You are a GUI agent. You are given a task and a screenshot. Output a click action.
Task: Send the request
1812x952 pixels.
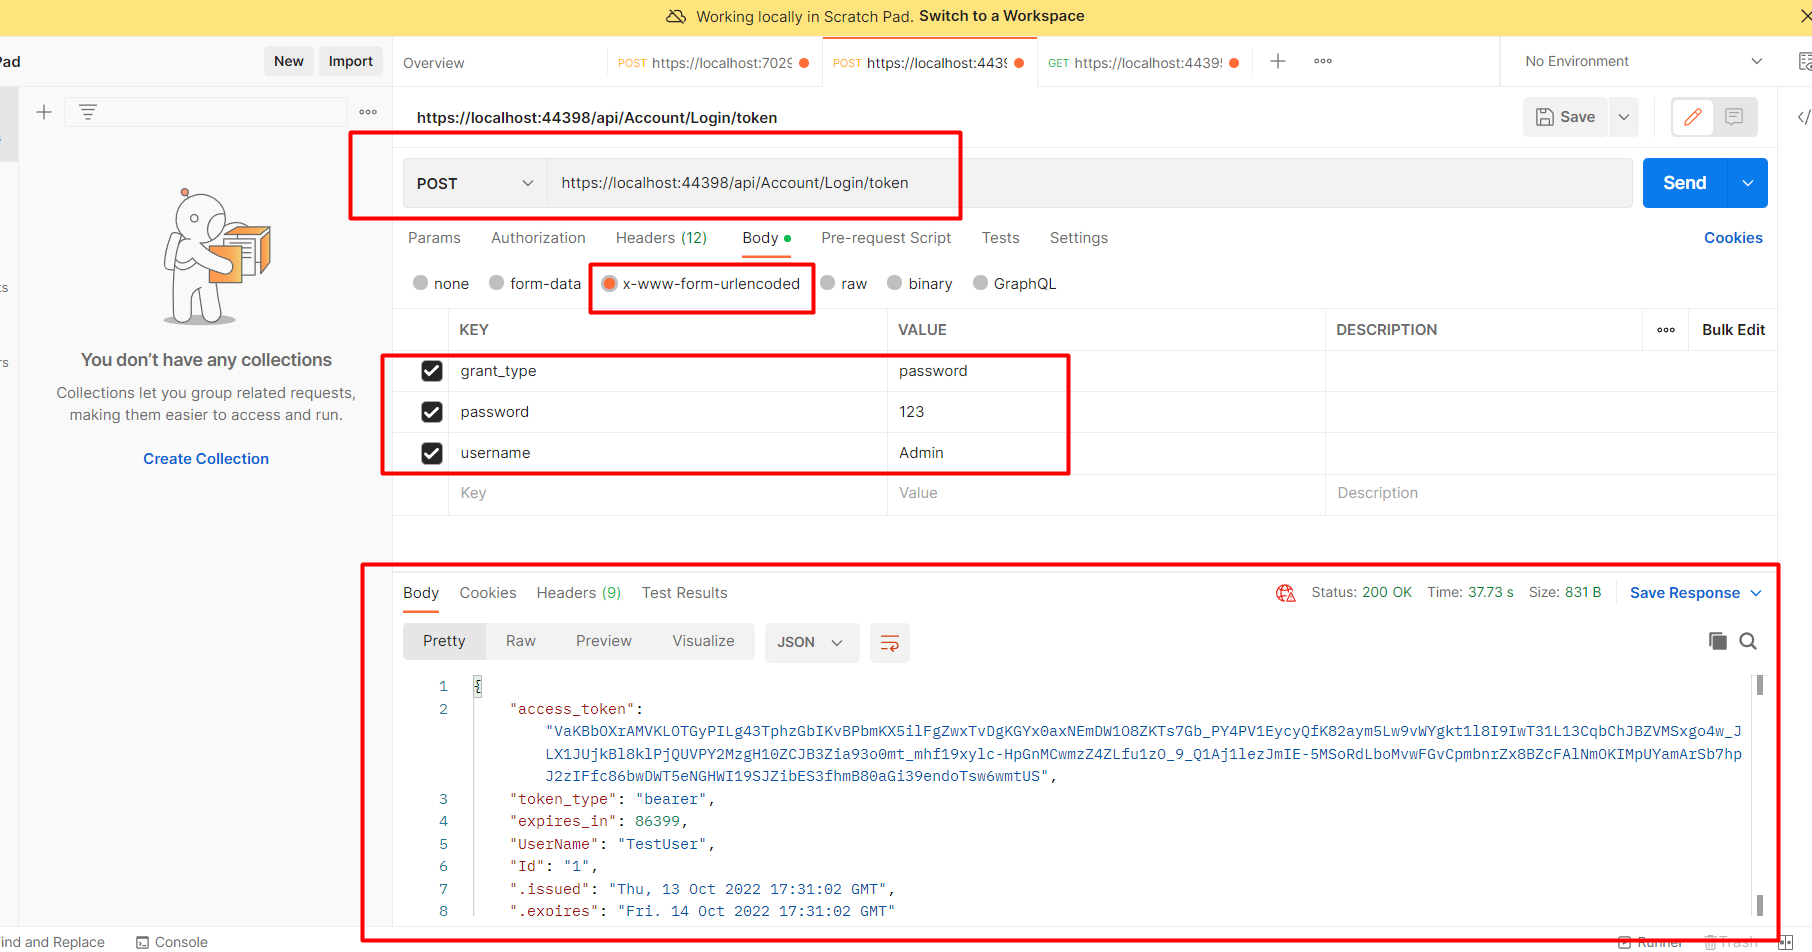tap(1685, 183)
